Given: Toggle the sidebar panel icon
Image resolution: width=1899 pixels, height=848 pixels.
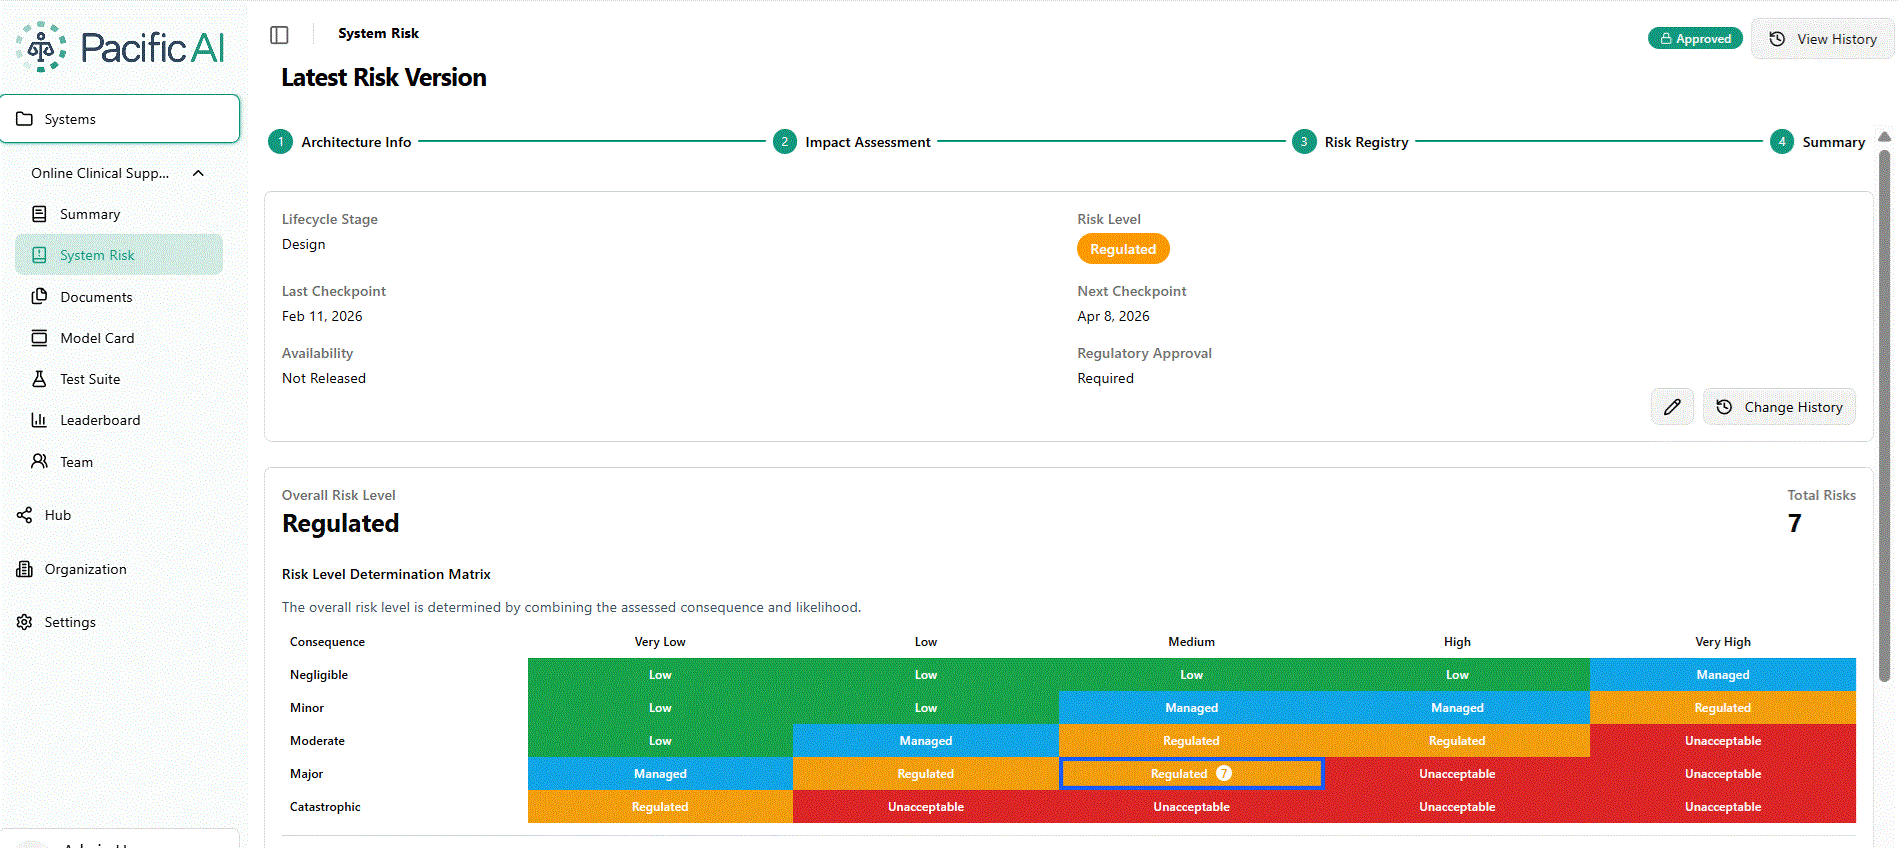Looking at the screenshot, I should point(279,35).
